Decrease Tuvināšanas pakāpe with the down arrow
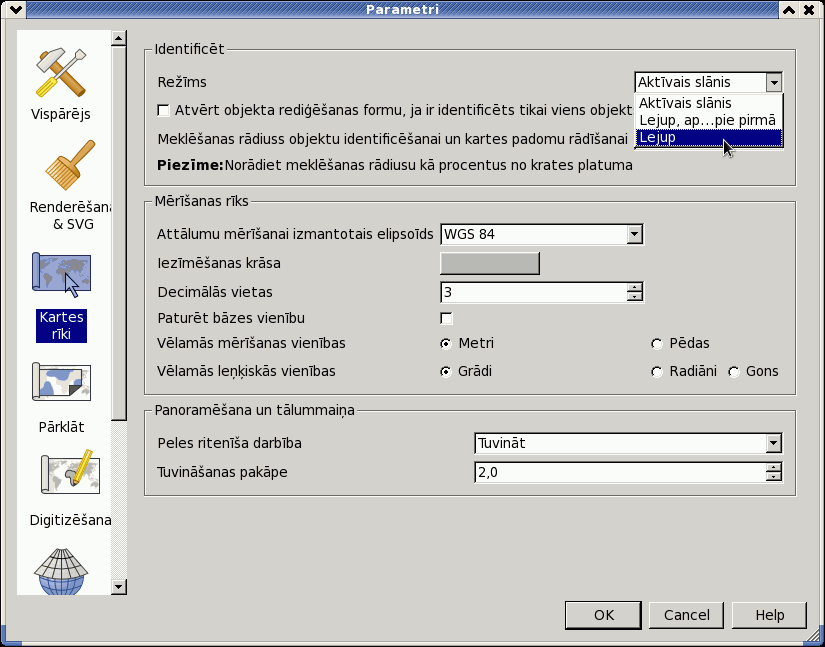This screenshot has width=825, height=647. point(773,477)
